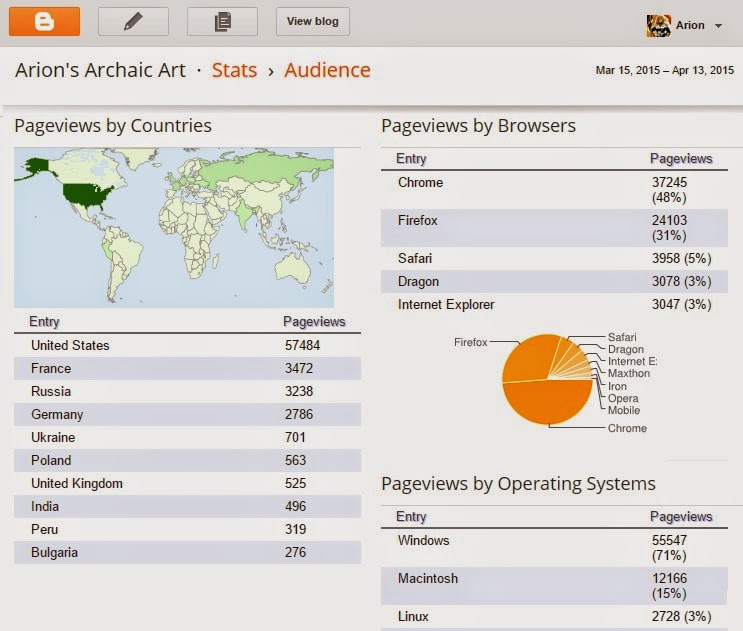Select the Poland country row

click(x=187, y=460)
